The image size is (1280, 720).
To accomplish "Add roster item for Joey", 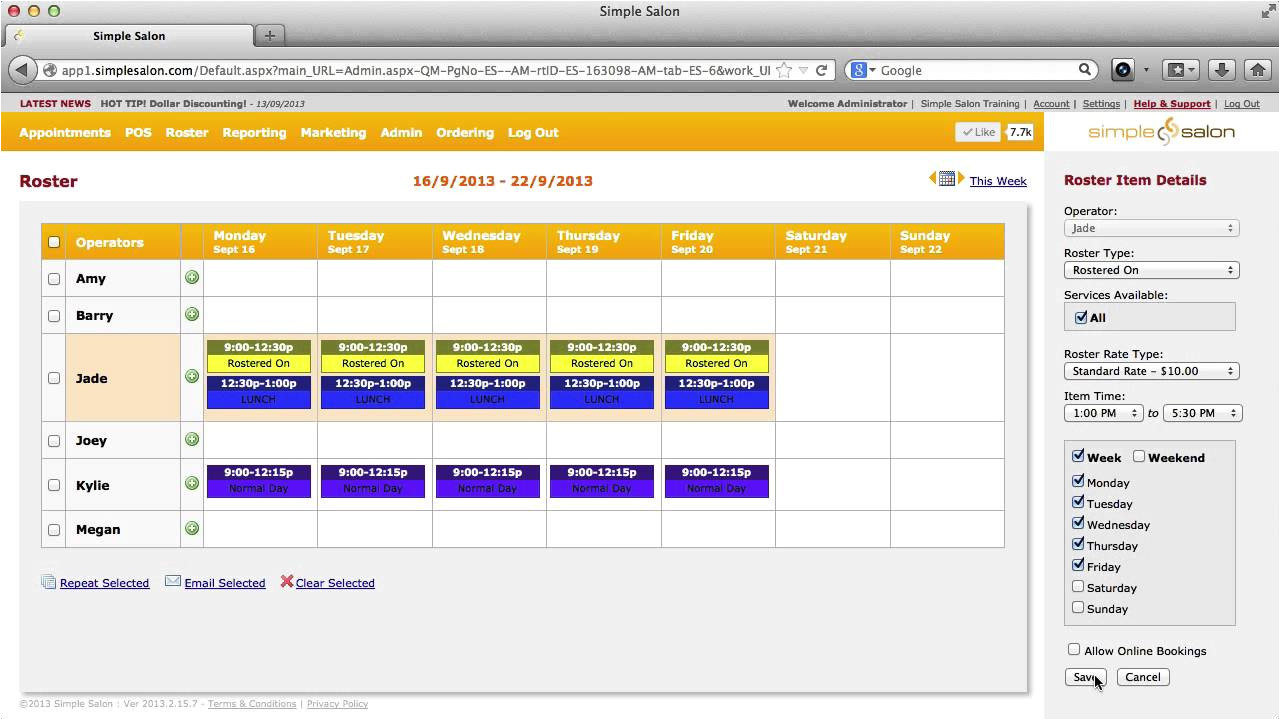I will click(192, 439).
